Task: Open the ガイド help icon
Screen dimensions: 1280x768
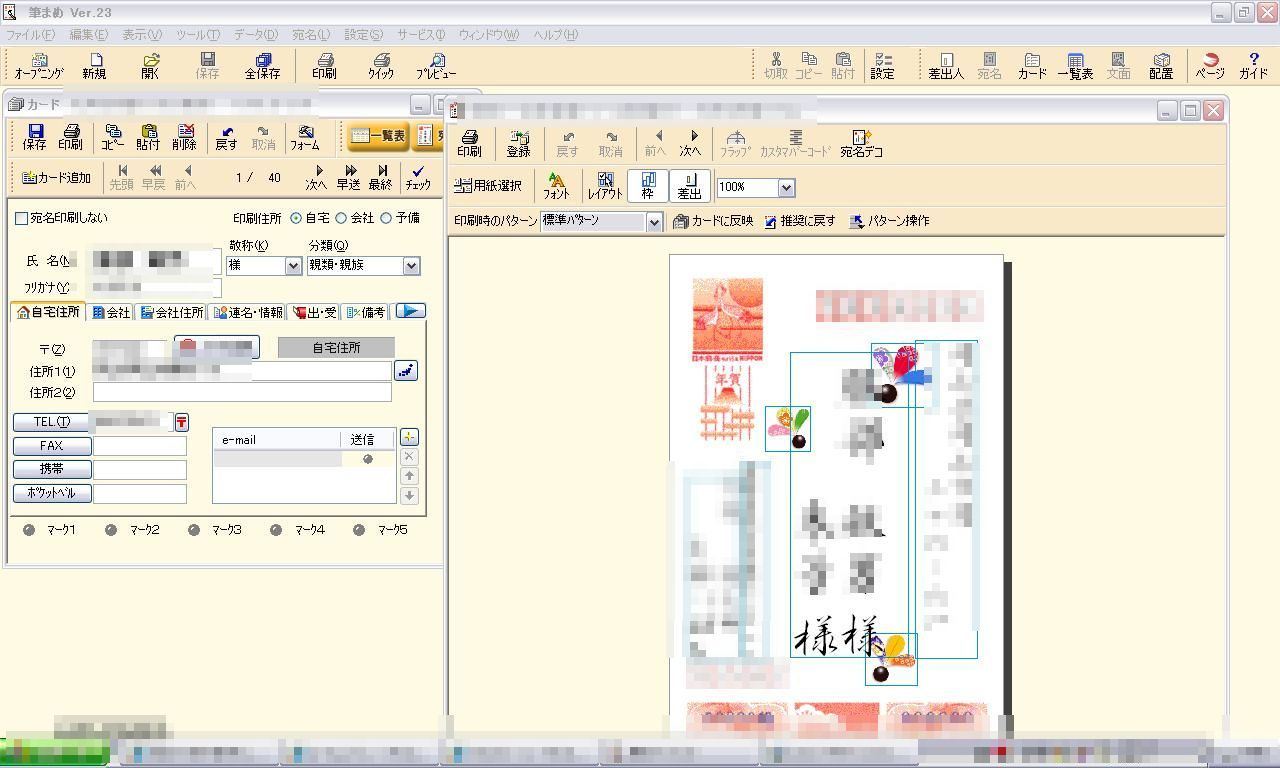Action: coord(1253,66)
